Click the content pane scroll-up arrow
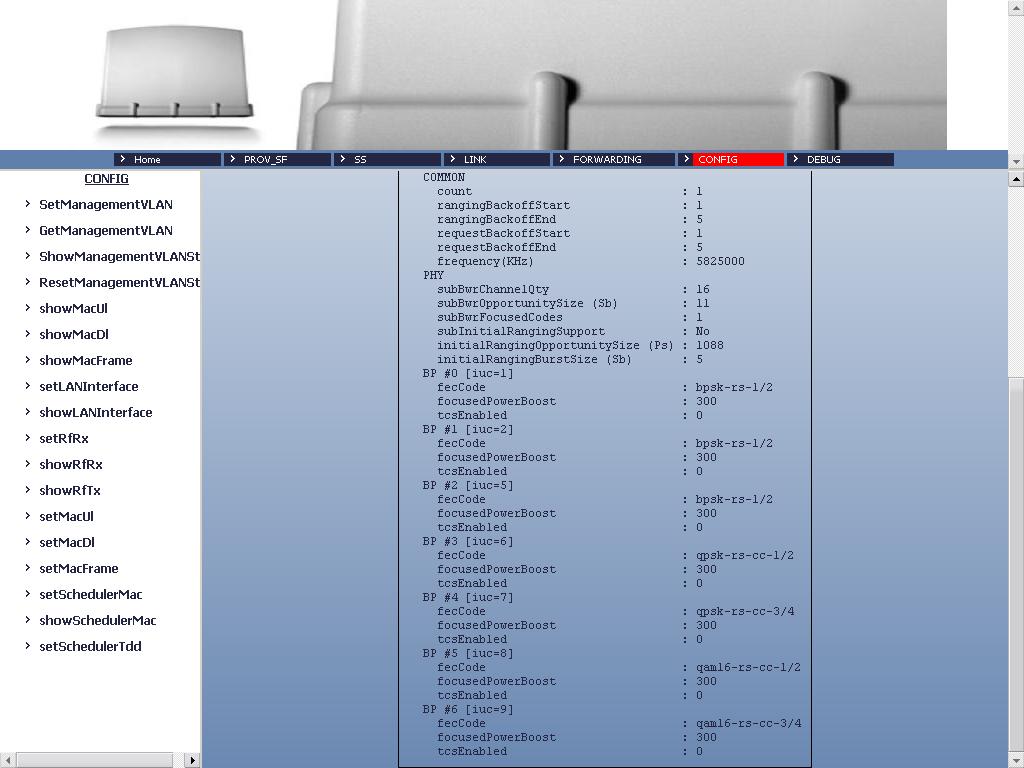The height and width of the screenshot is (768, 1024). pos(1016,178)
